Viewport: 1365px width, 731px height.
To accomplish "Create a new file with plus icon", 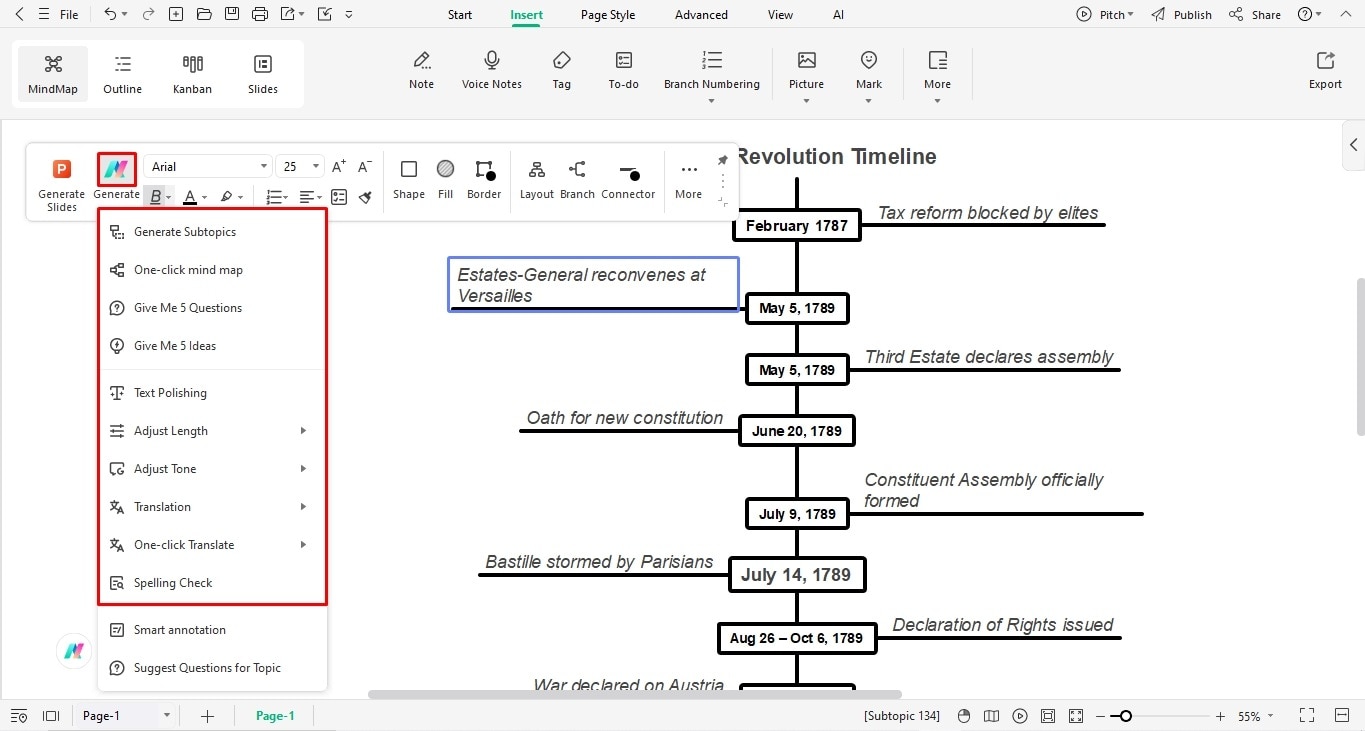I will (176, 14).
